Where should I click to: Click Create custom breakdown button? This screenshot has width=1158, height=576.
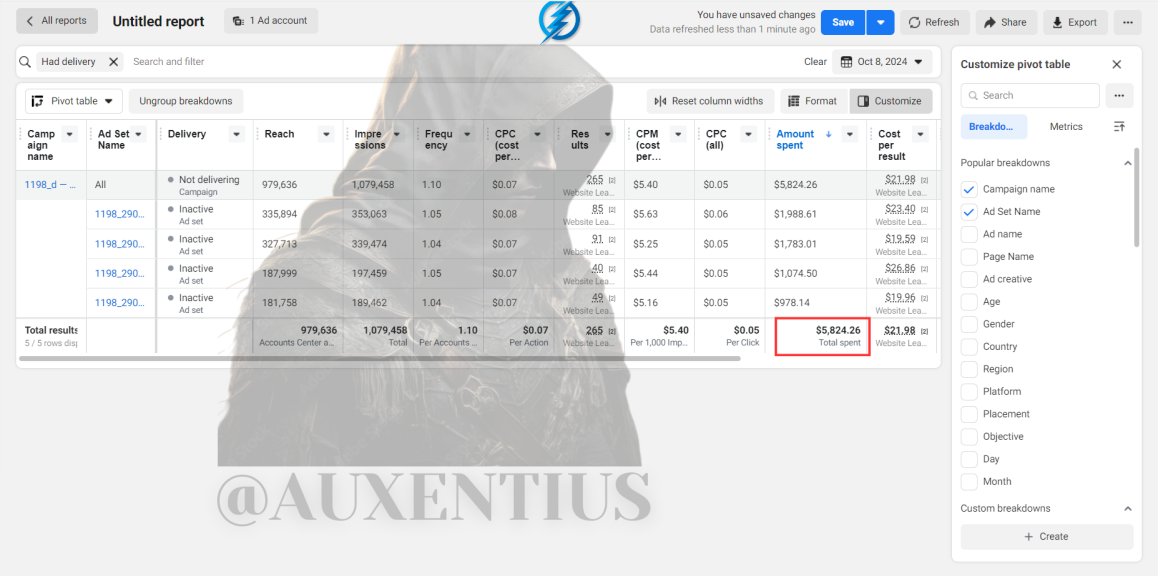1046,537
